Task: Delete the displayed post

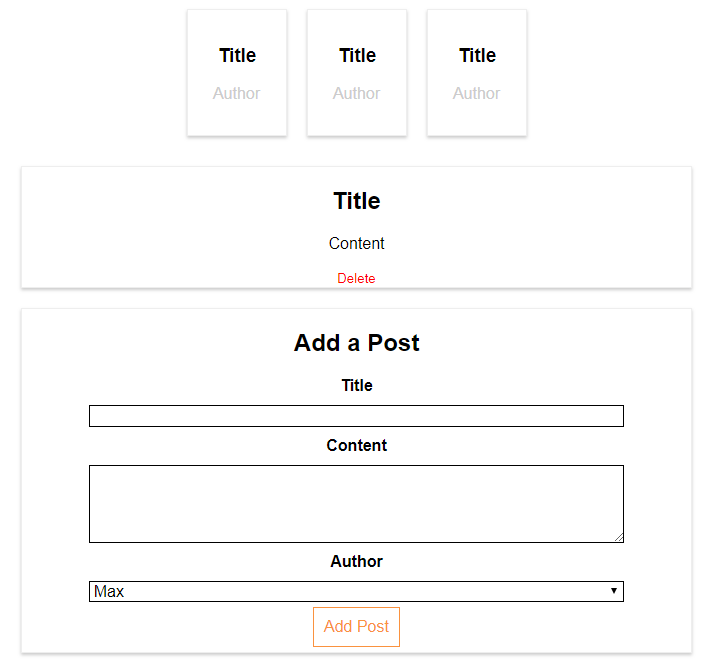Action: tap(356, 278)
